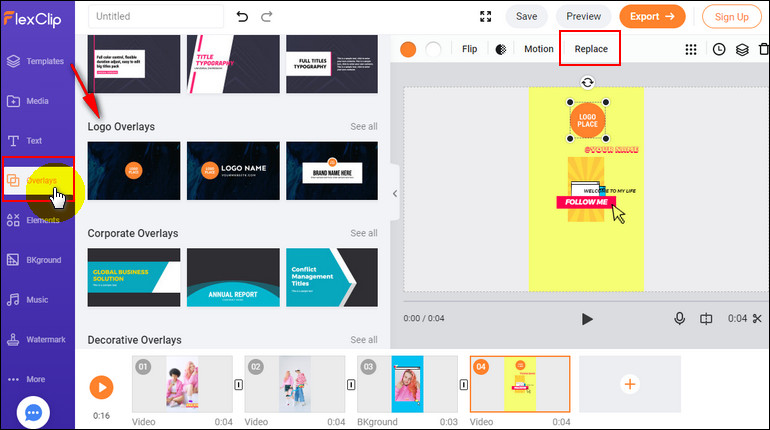Play the whole timeline storyboard
This screenshot has width=770, height=430.
pyautogui.click(x=102, y=387)
